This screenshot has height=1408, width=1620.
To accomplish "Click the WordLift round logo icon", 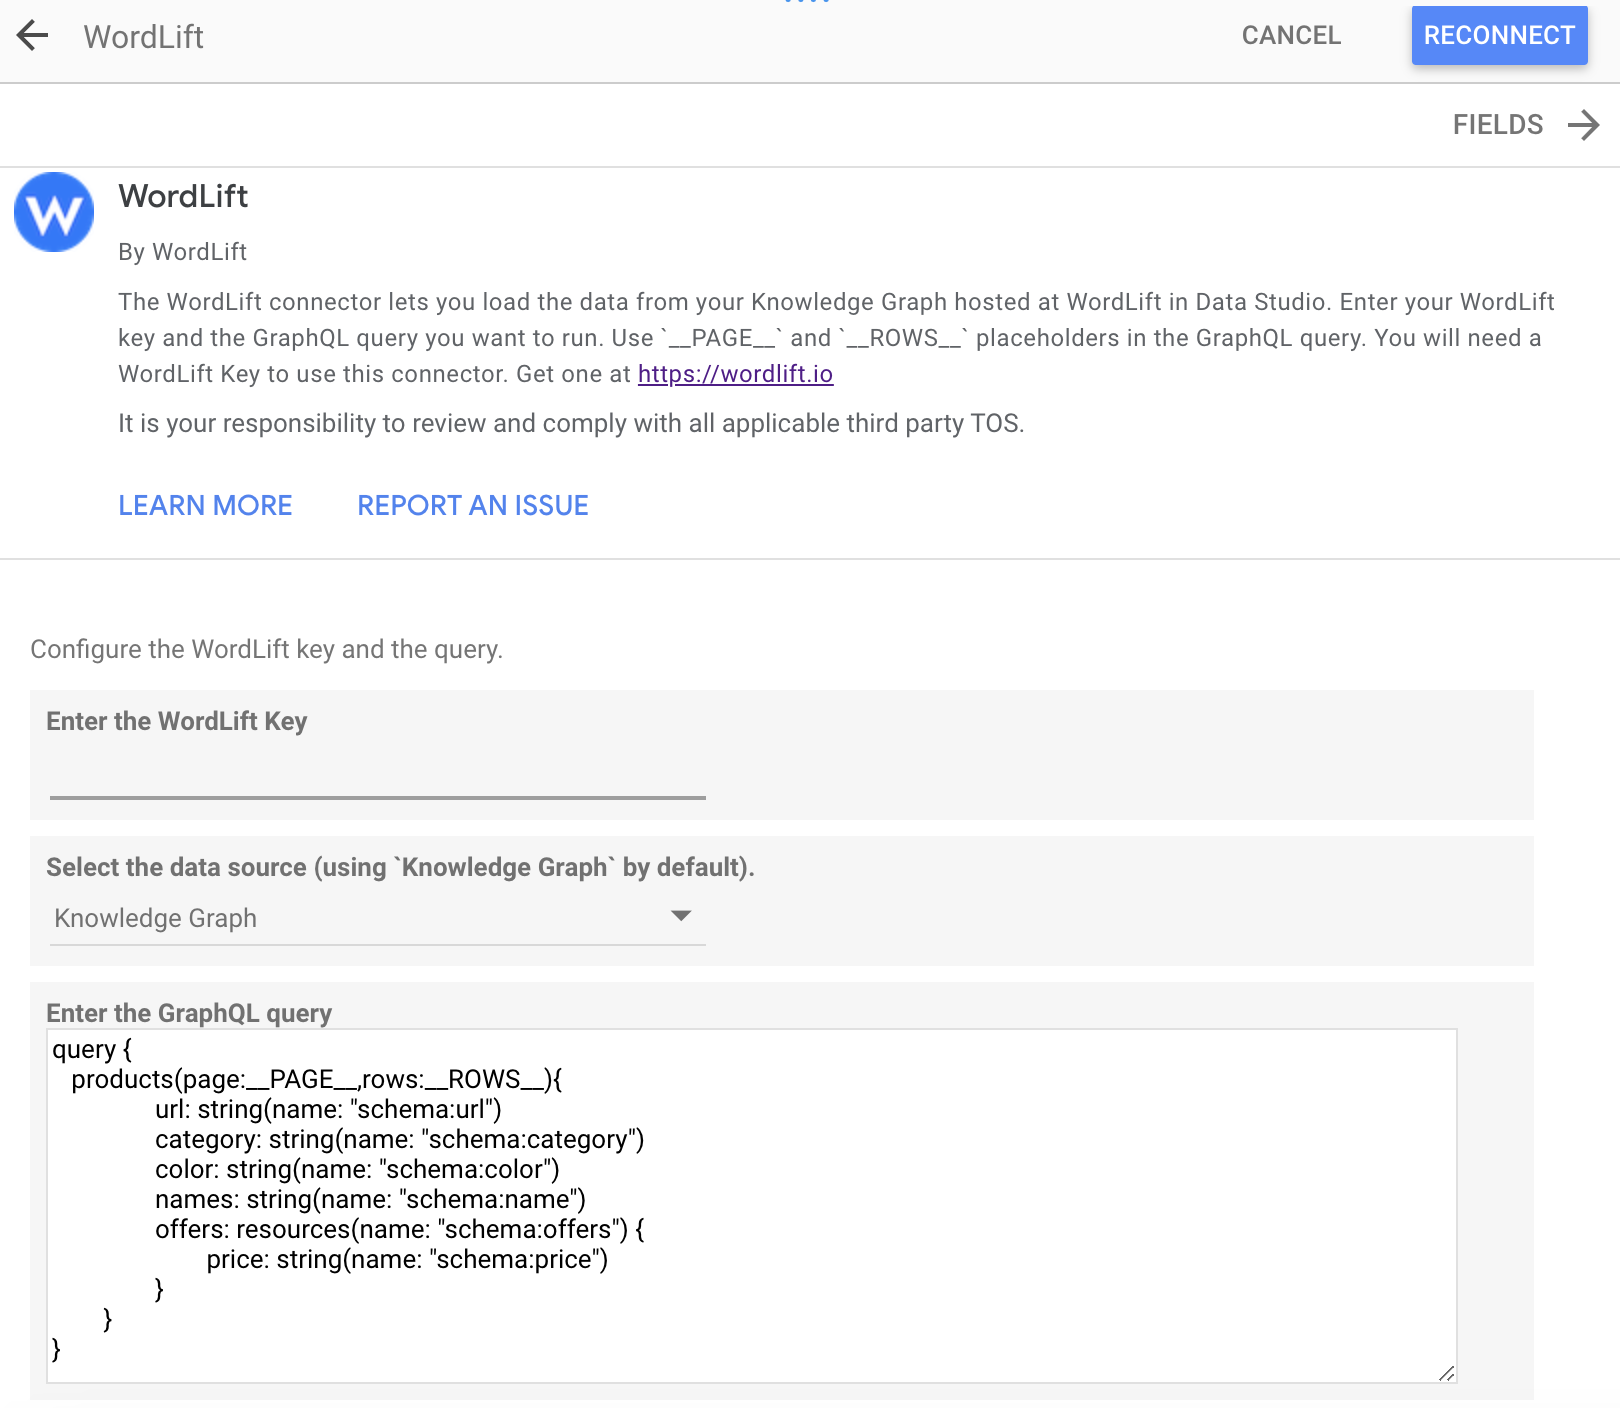I will (54, 212).
